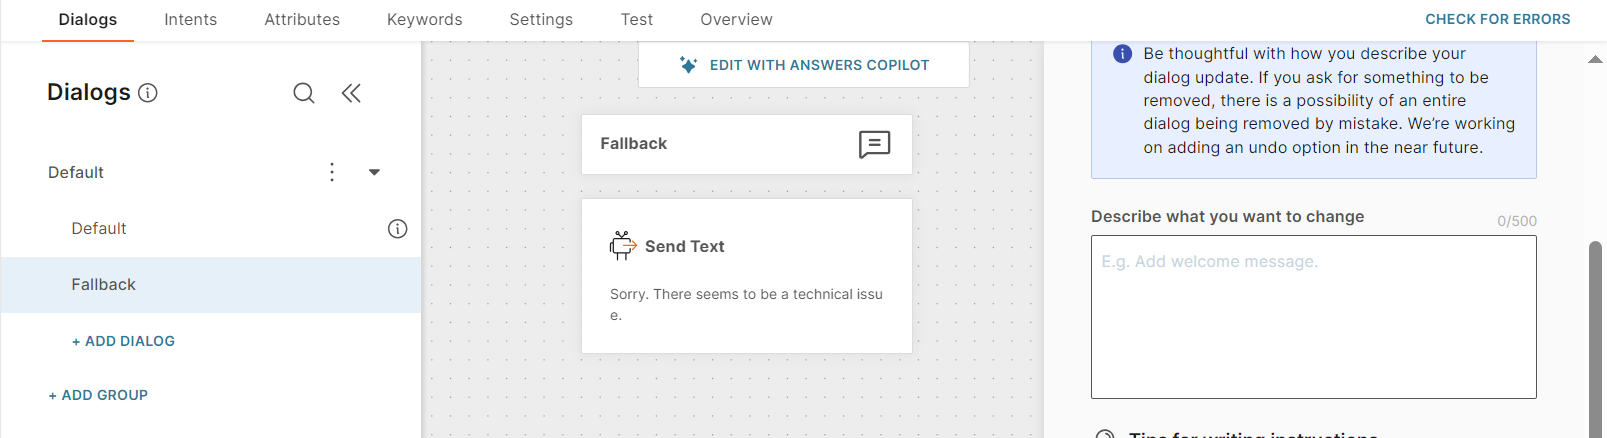Viewport: 1607px width, 438px height.
Task: Open the three-dot menu for Default group
Action: pos(332,172)
